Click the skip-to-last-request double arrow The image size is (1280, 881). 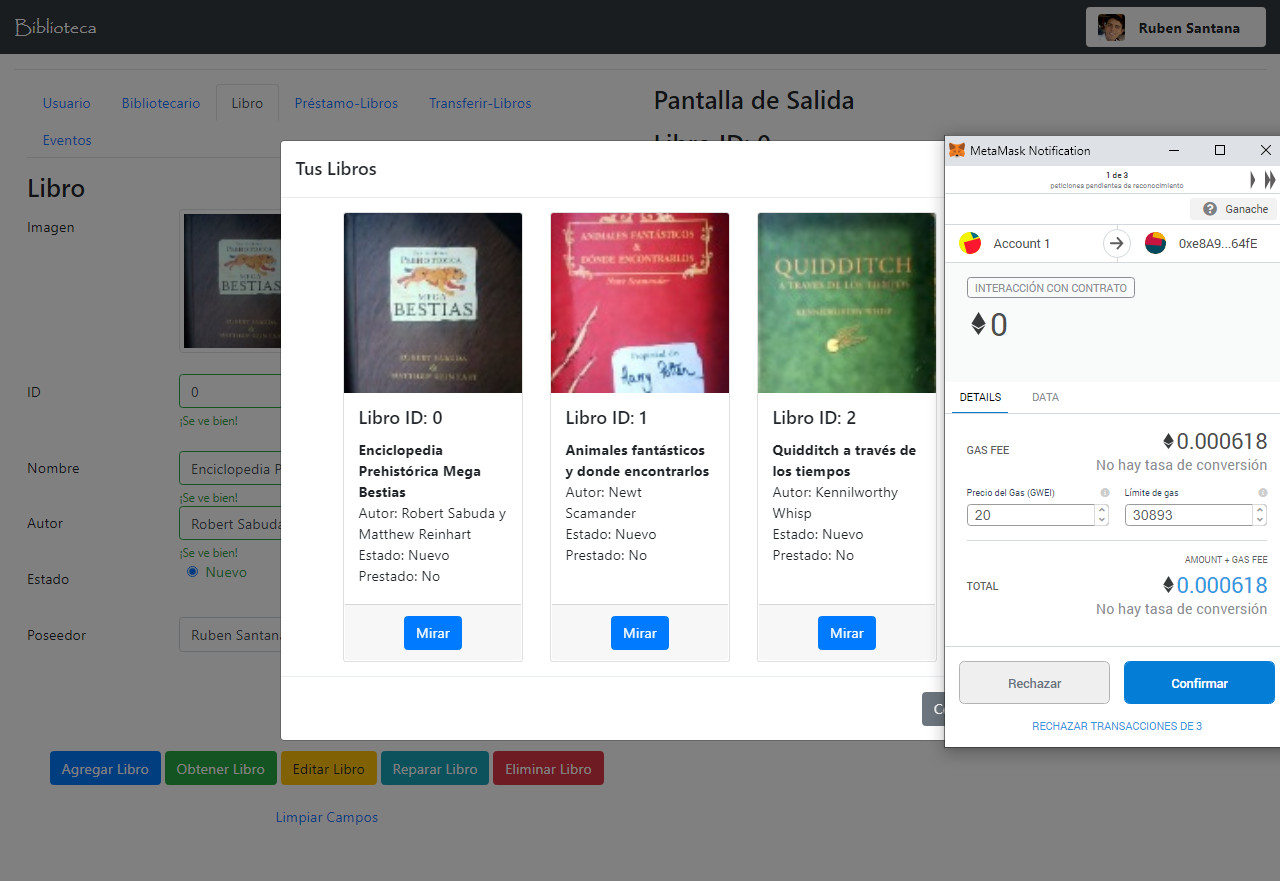coord(1269,179)
